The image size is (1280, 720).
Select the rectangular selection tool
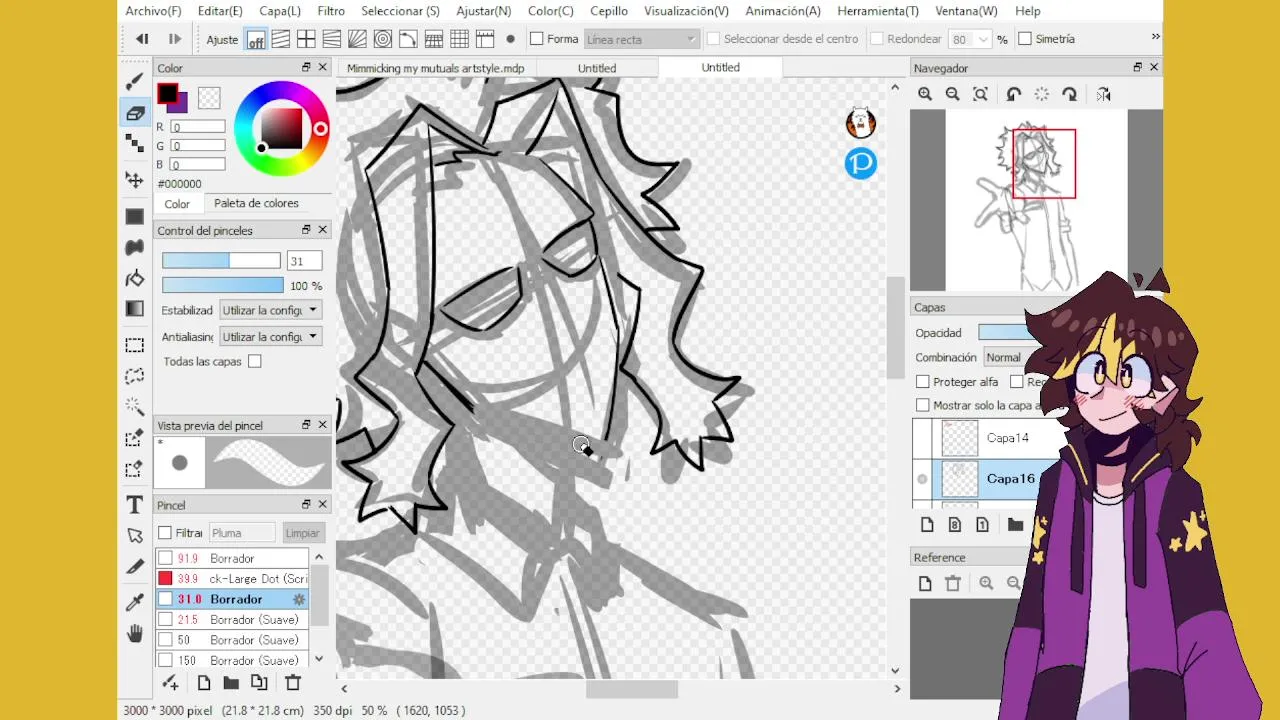click(x=134, y=345)
